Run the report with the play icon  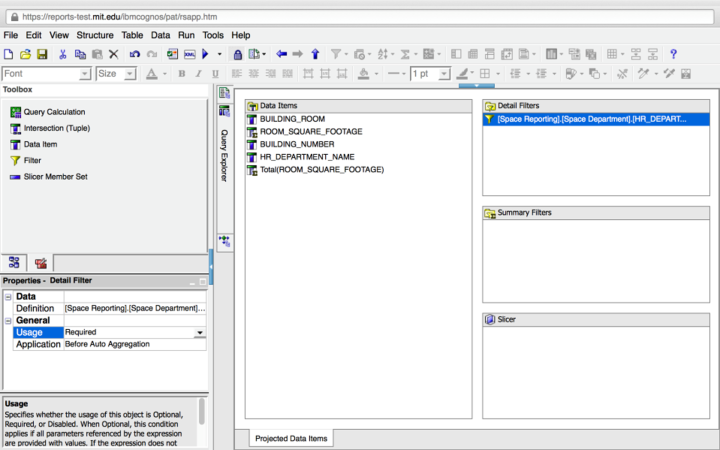click(x=205, y=54)
